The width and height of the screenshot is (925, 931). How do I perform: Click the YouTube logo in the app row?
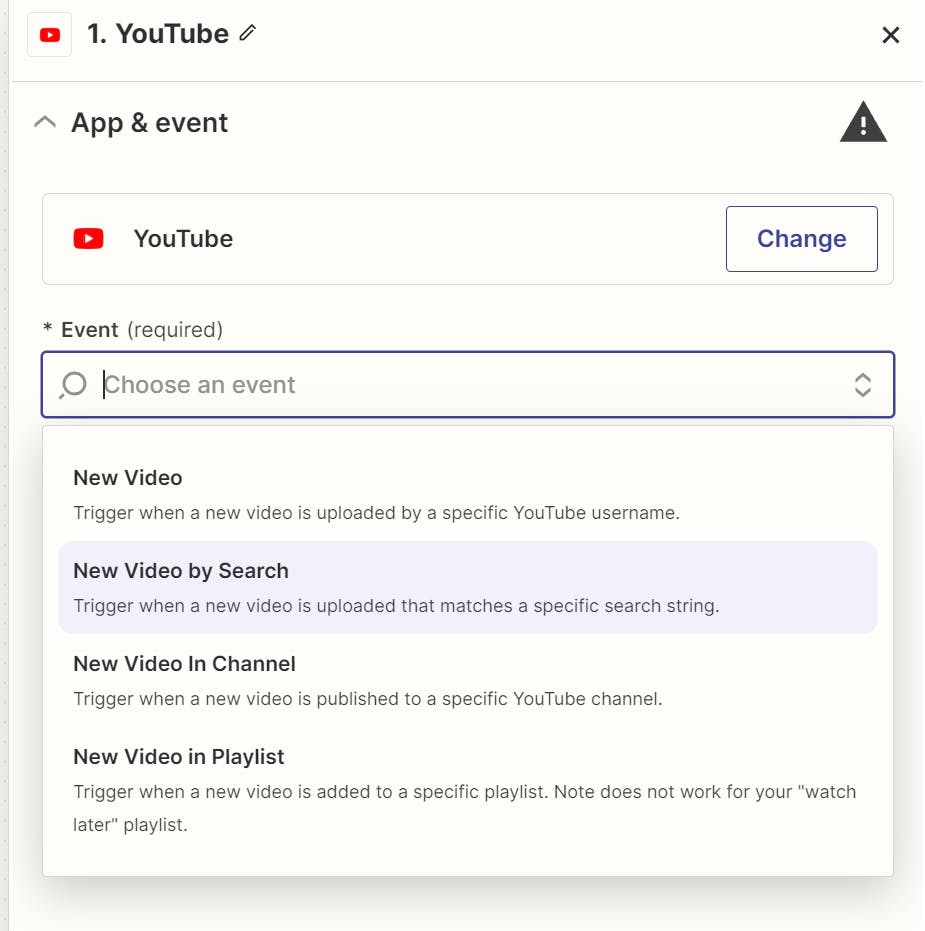click(88, 239)
